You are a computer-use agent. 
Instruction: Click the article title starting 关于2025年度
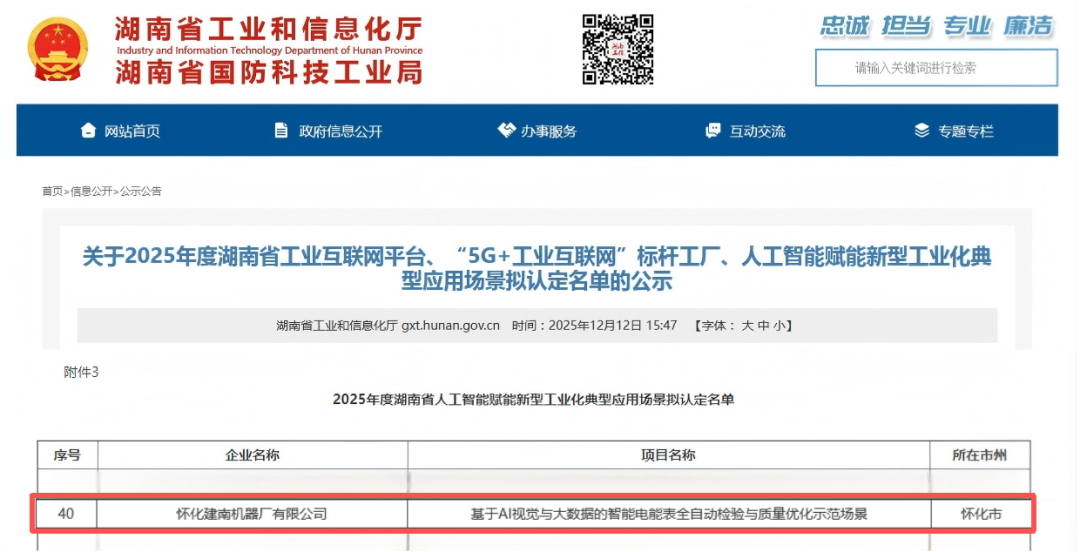click(x=537, y=269)
